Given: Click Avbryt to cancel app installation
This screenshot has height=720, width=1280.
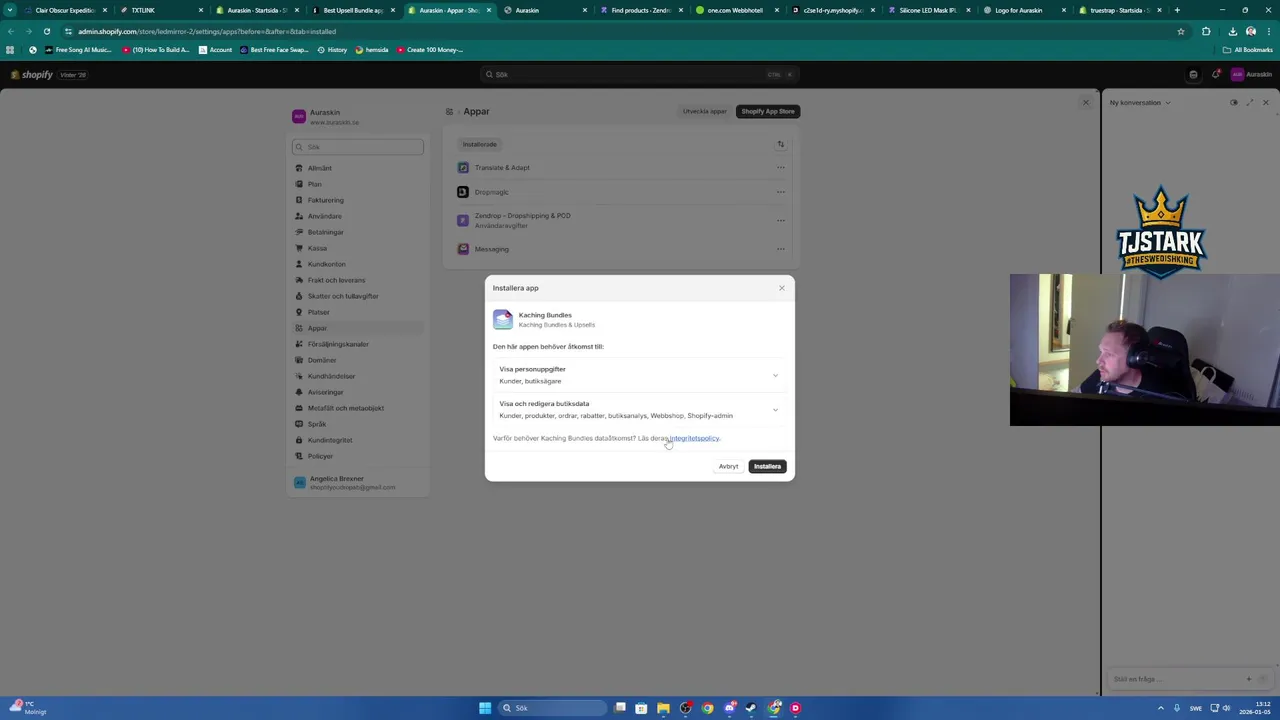Looking at the screenshot, I should pos(728,466).
